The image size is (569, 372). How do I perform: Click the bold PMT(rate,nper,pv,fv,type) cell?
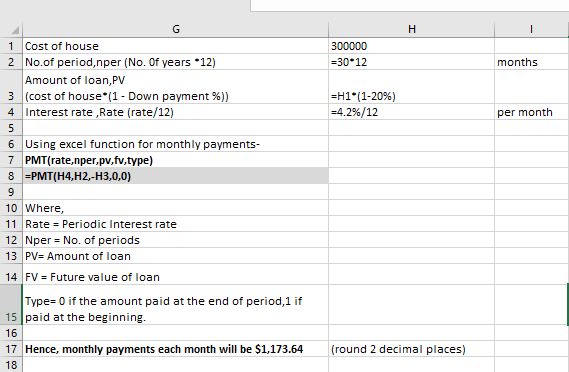[x=176, y=160]
